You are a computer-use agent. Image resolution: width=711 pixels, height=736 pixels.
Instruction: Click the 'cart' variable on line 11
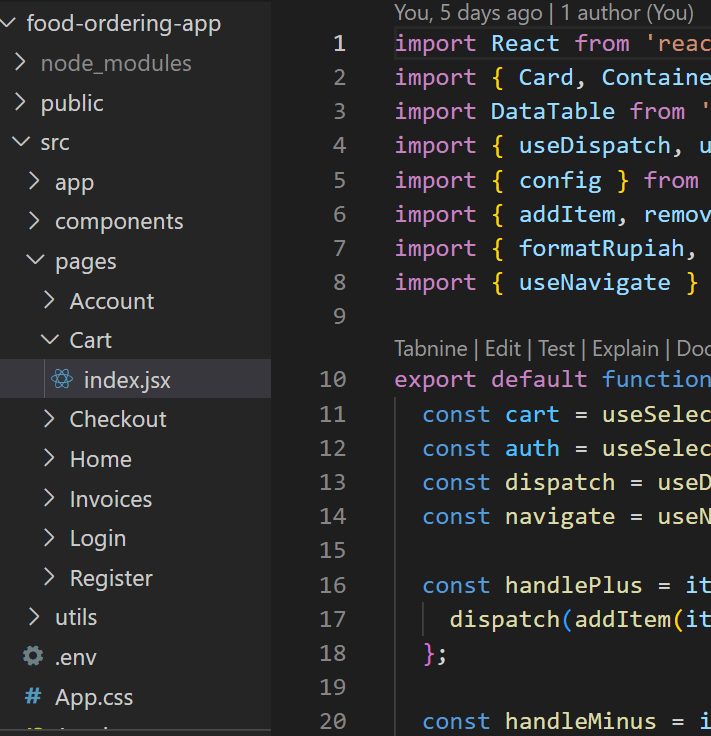[532, 415]
